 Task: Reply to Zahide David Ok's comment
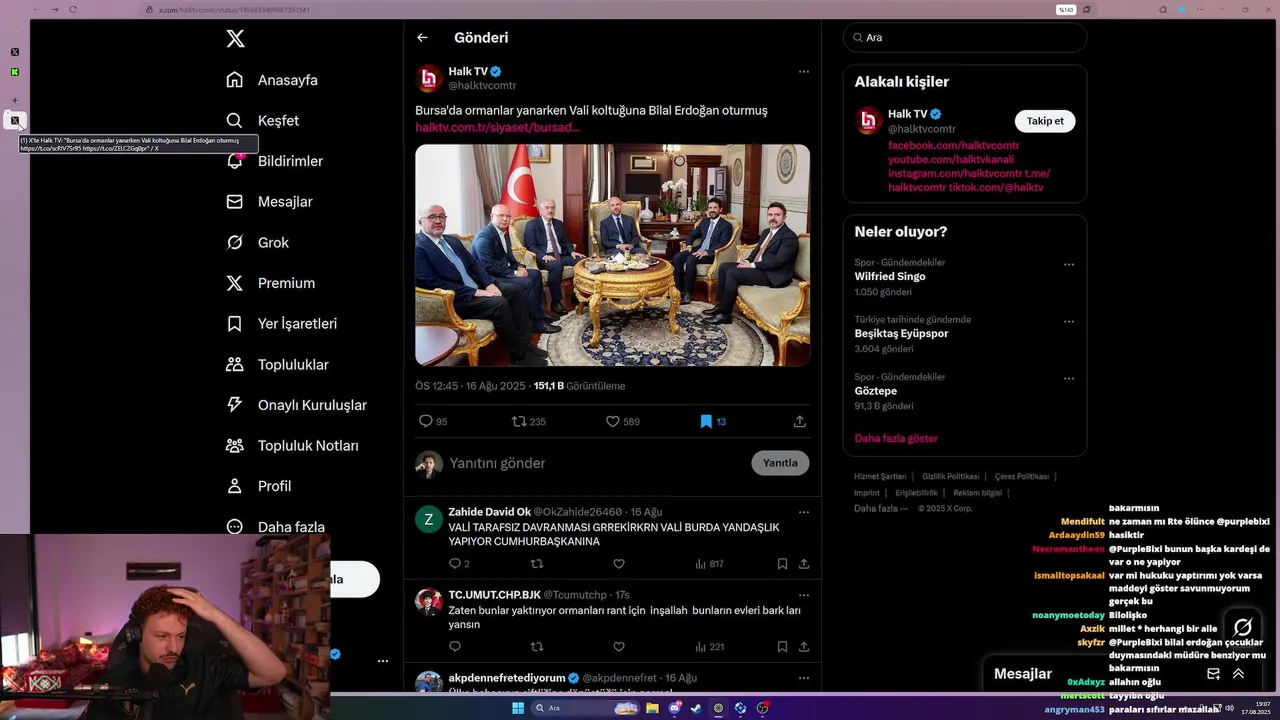[454, 564]
